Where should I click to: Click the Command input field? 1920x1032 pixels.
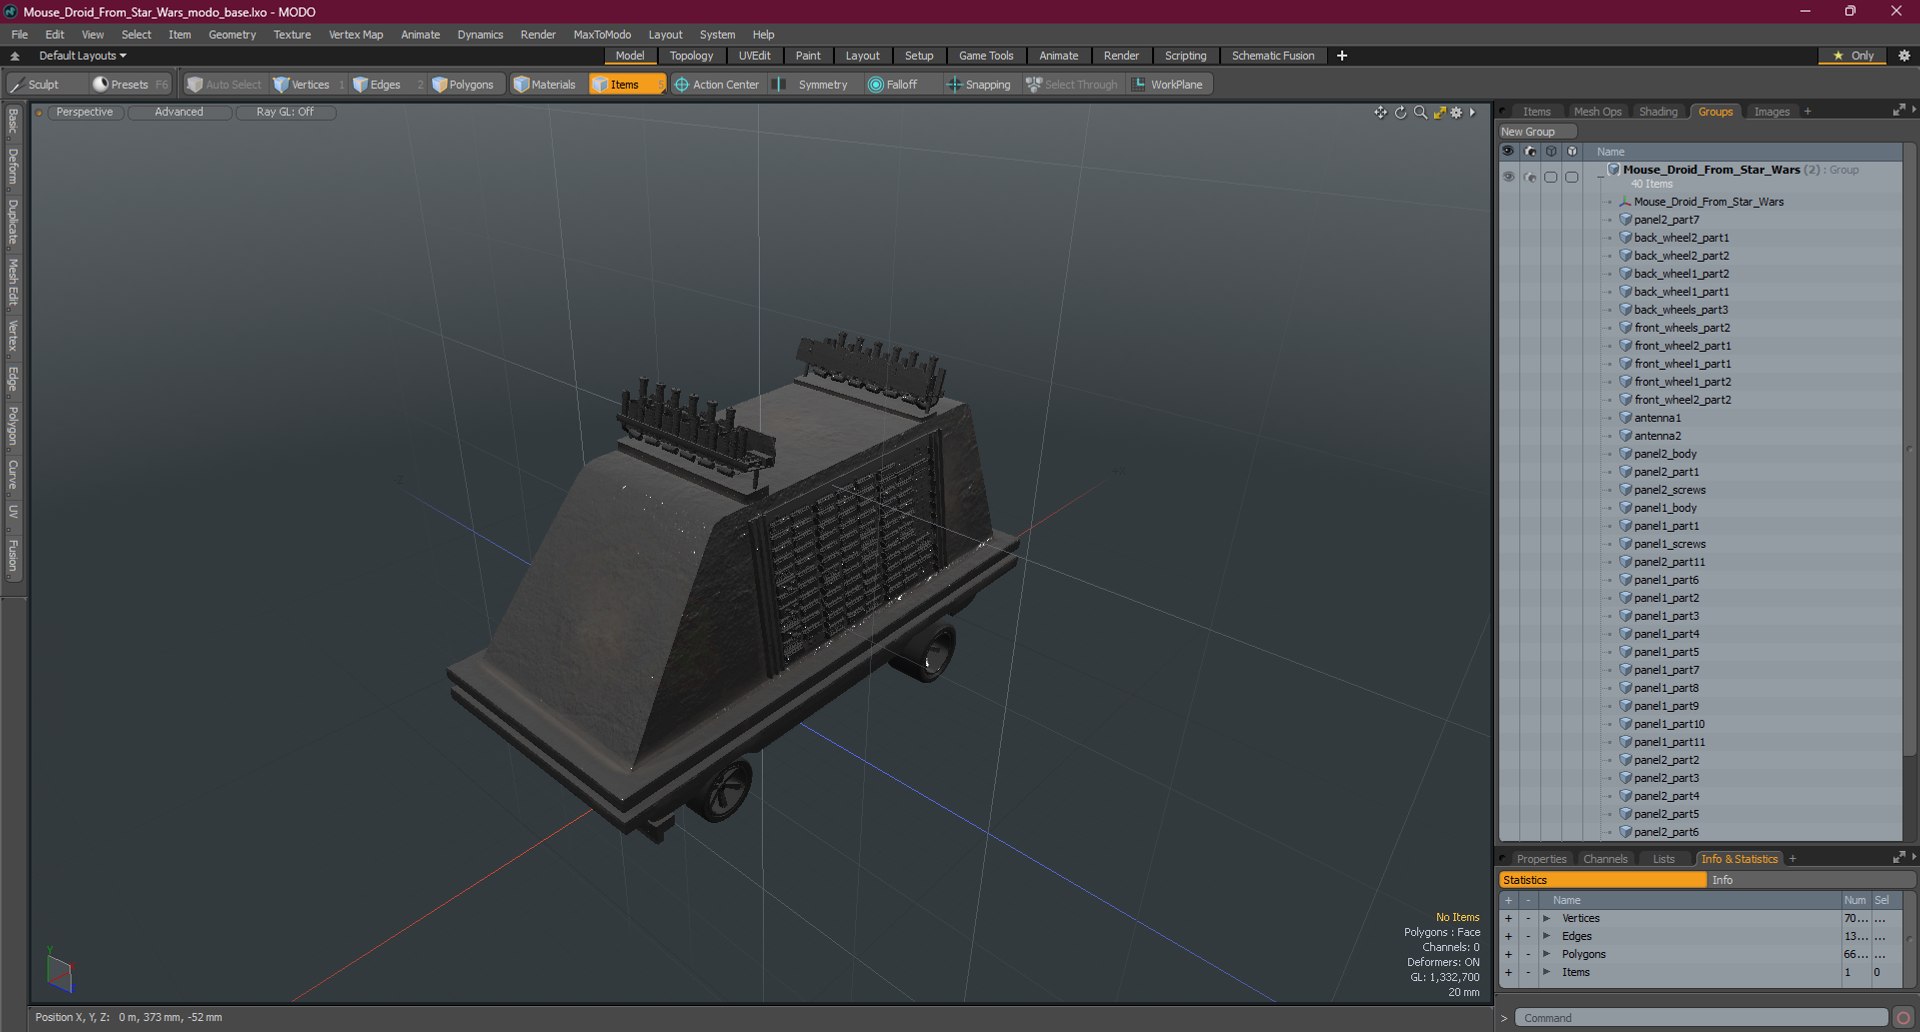pos(1700,1018)
